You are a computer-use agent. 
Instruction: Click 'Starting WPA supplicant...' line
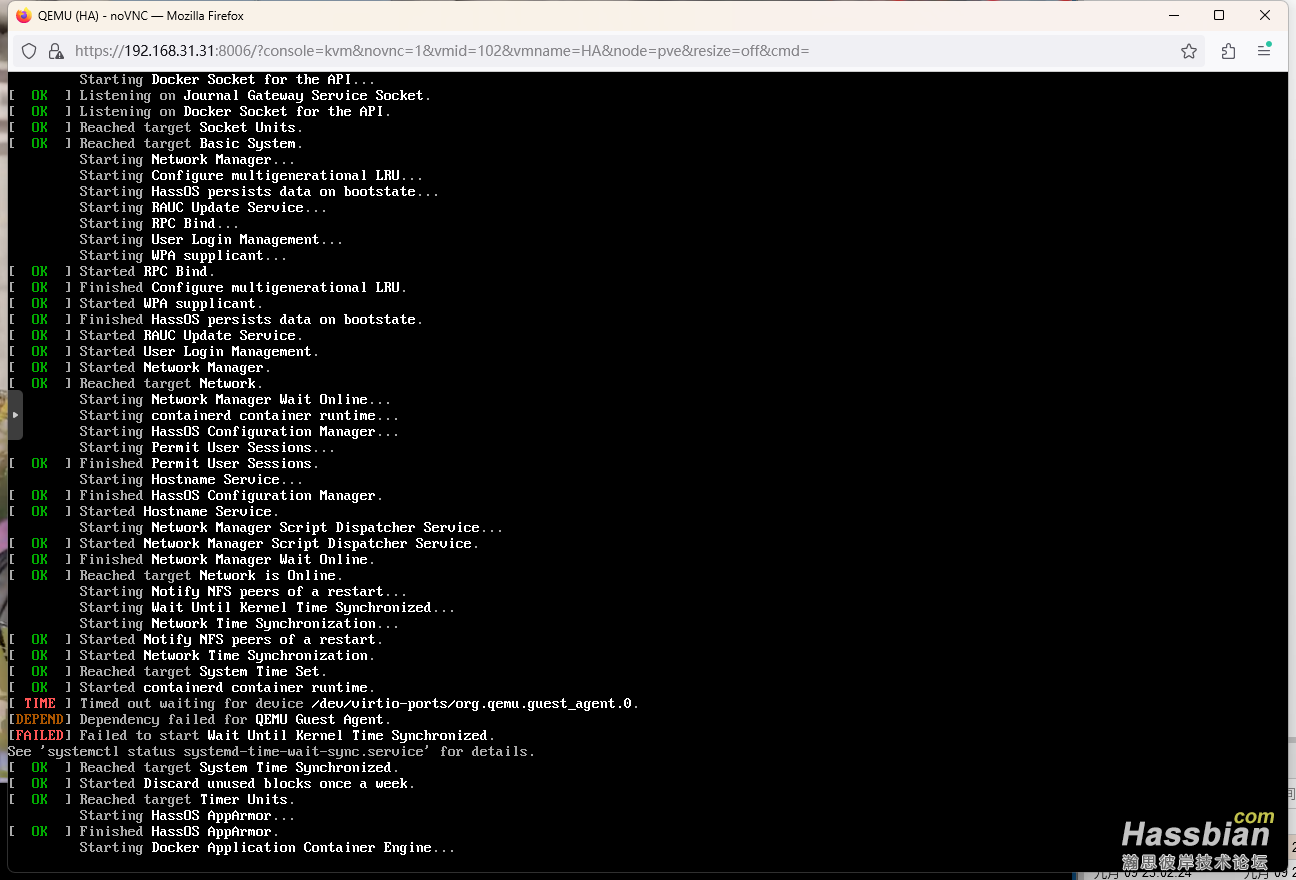pos(183,255)
